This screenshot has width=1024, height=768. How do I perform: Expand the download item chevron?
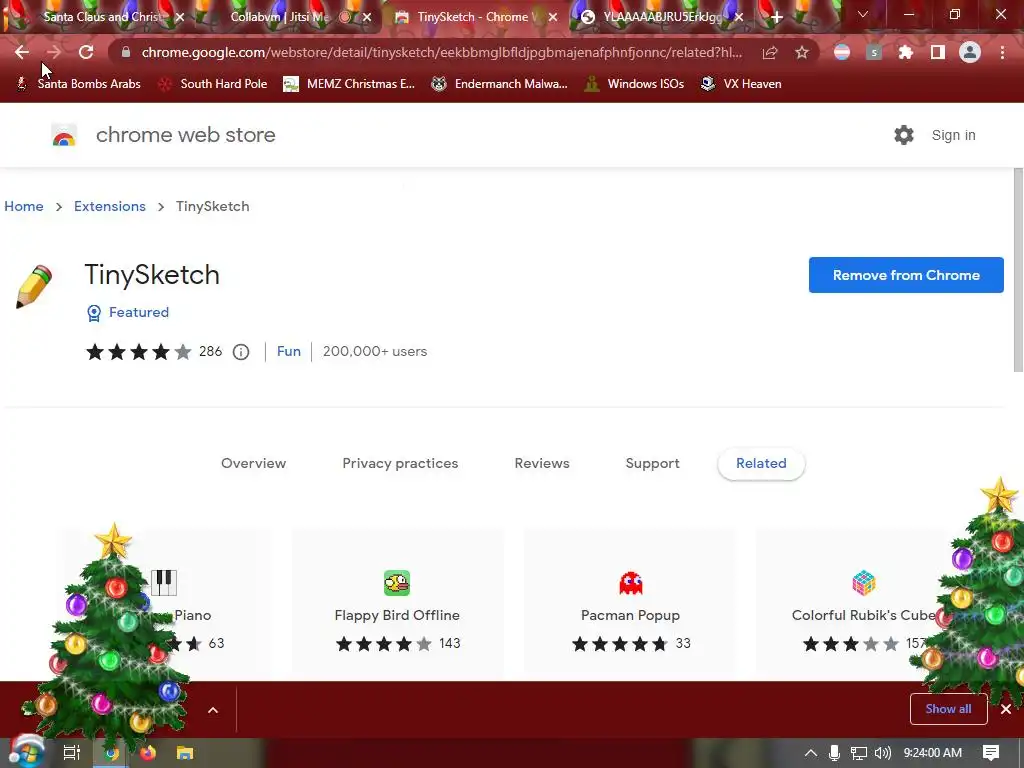click(x=213, y=710)
